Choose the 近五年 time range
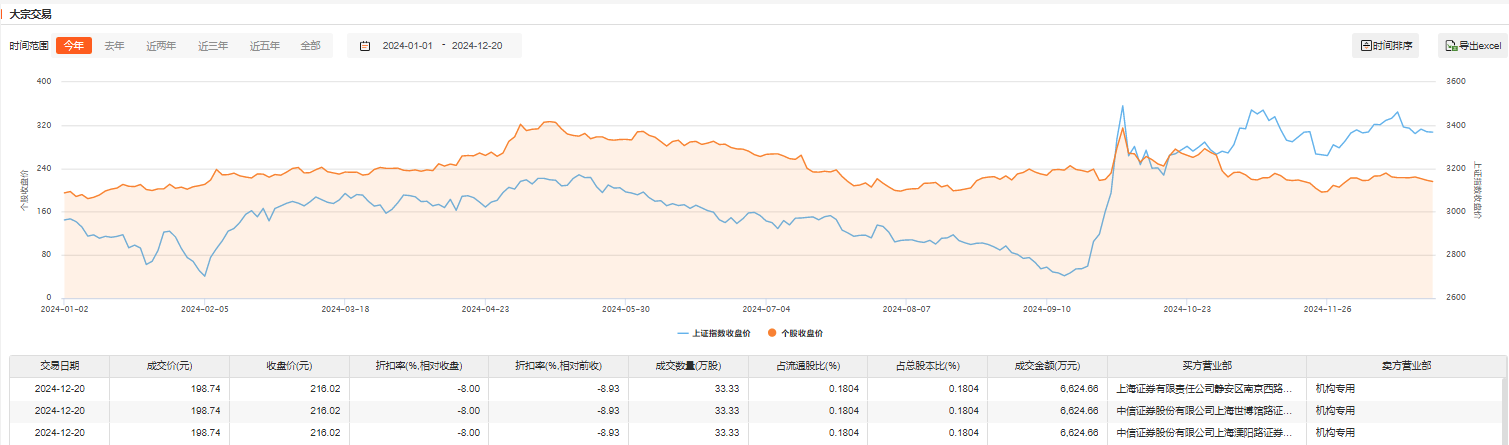The image size is (1509, 445). point(265,46)
